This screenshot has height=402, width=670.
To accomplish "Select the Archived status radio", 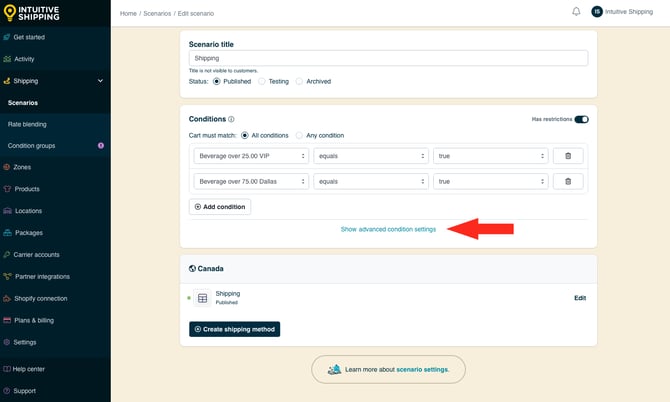I will click(x=300, y=81).
